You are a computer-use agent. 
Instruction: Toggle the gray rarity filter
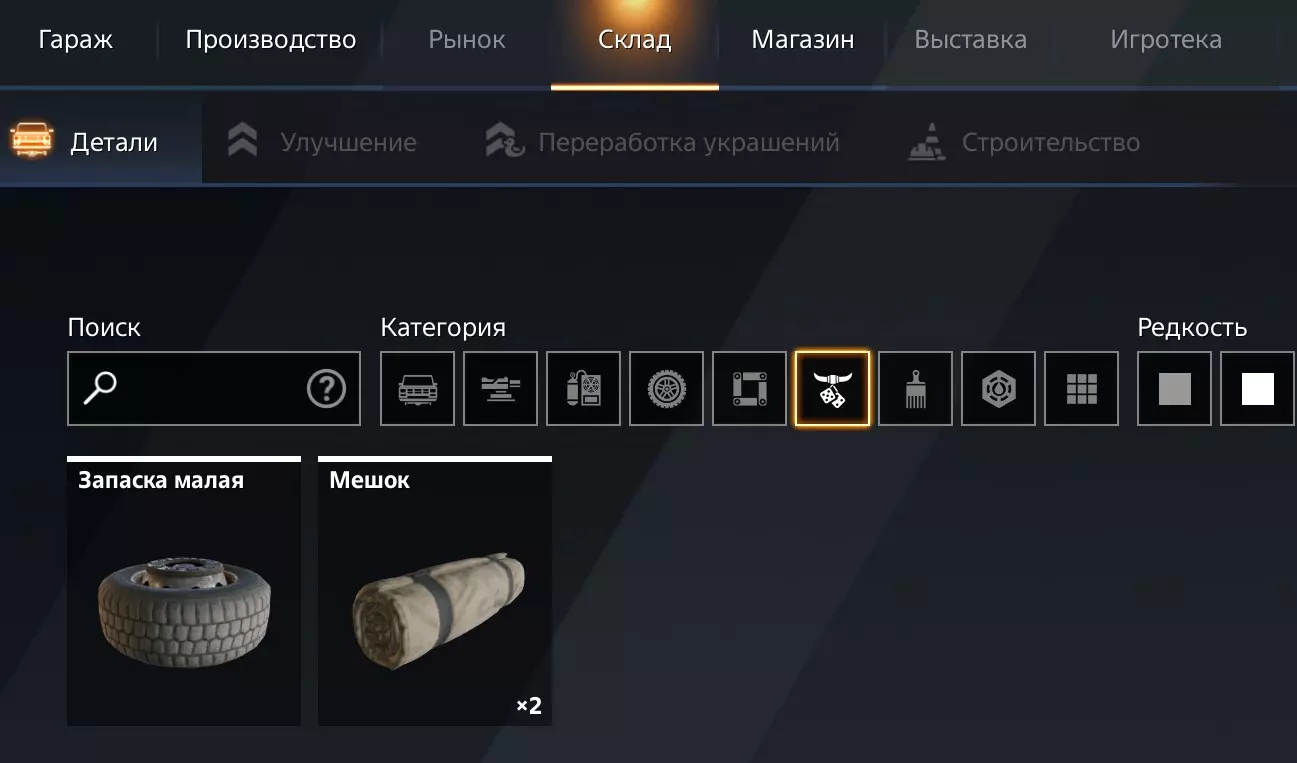pos(1174,388)
